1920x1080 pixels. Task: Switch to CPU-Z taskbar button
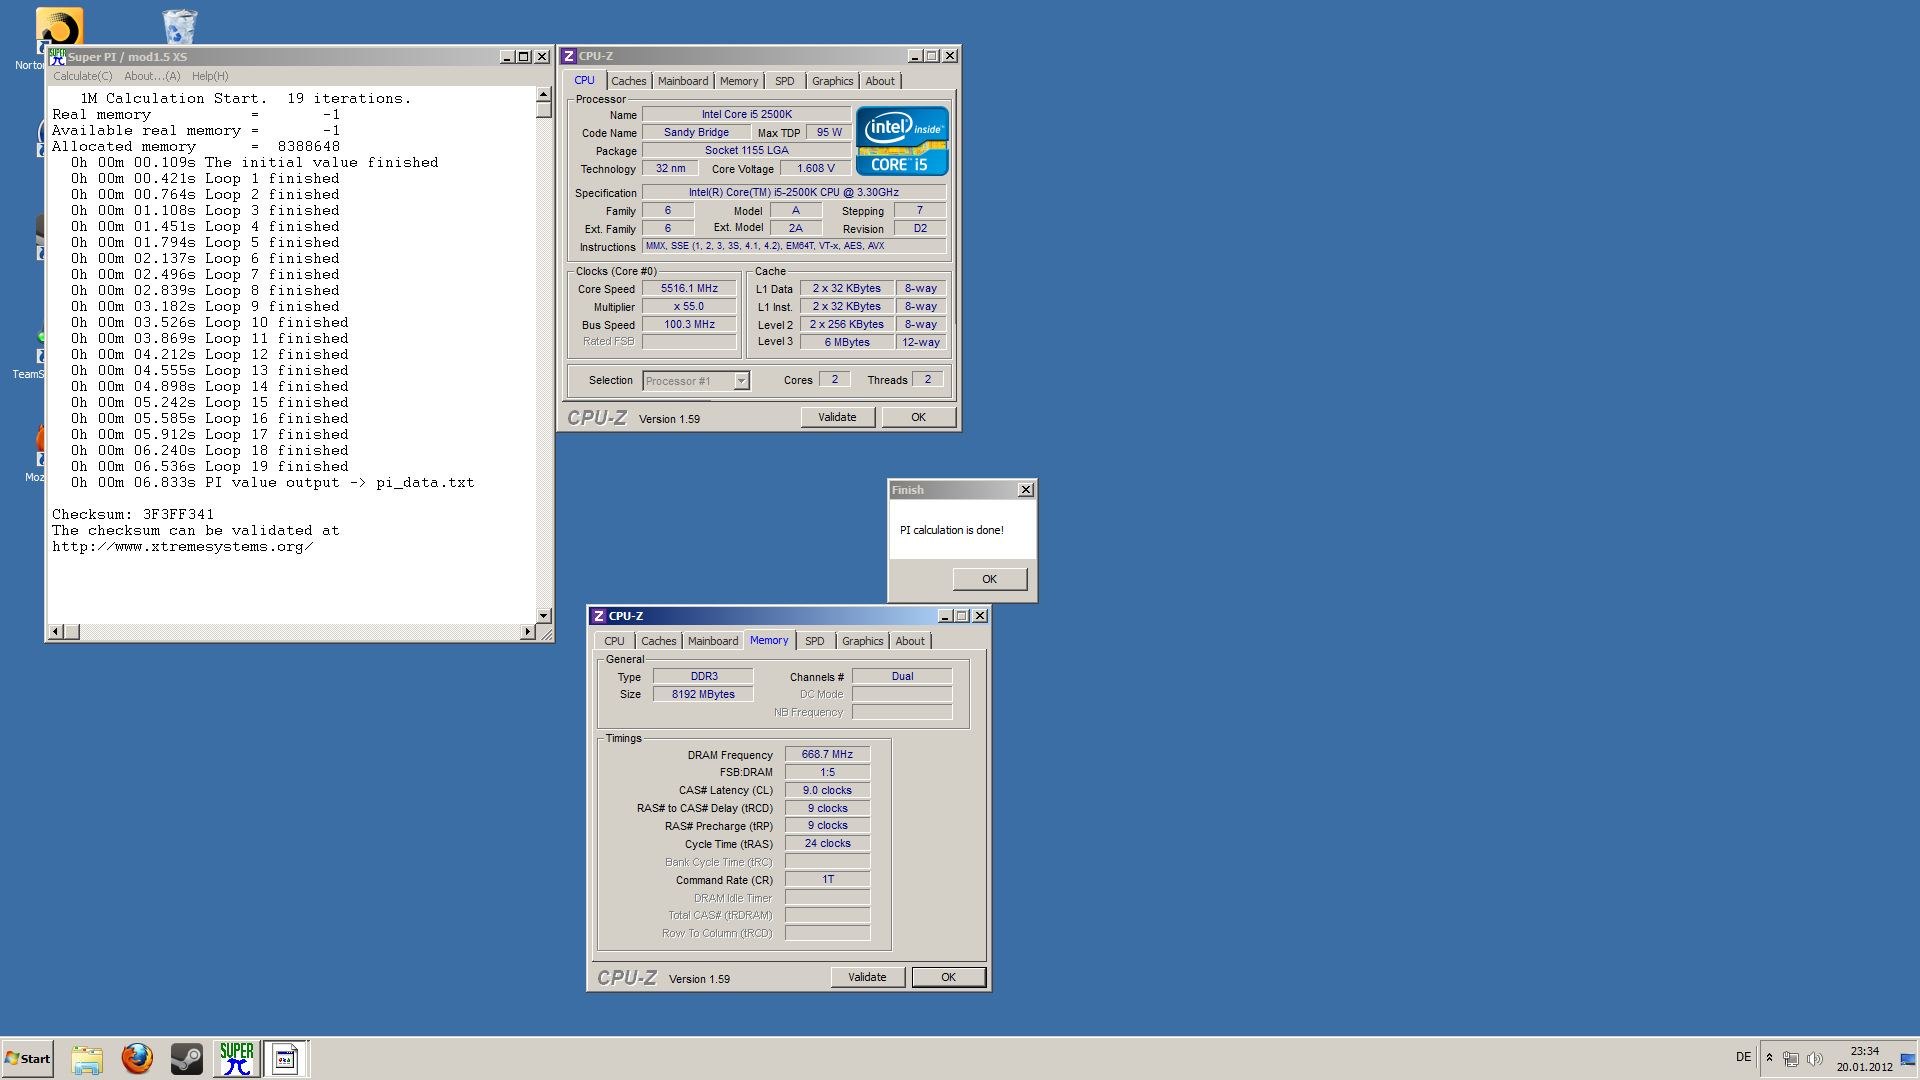tap(286, 1058)
